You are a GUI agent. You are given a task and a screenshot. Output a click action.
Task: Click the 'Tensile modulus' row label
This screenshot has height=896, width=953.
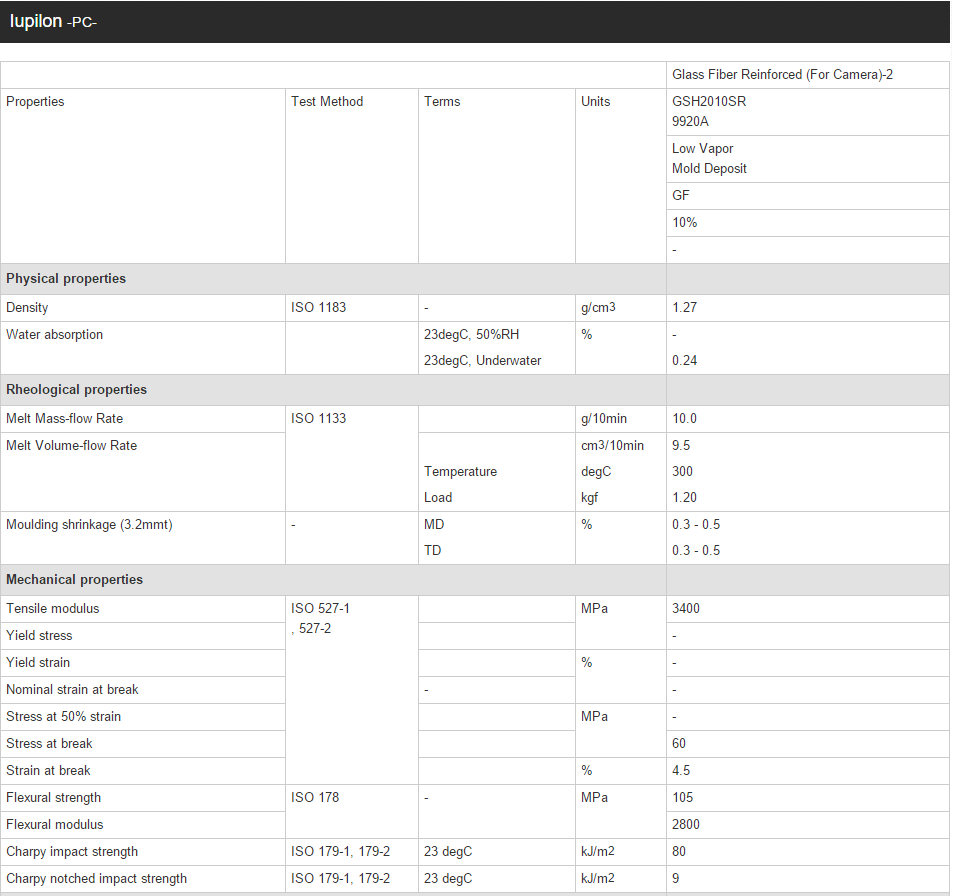tap(143, 609)
